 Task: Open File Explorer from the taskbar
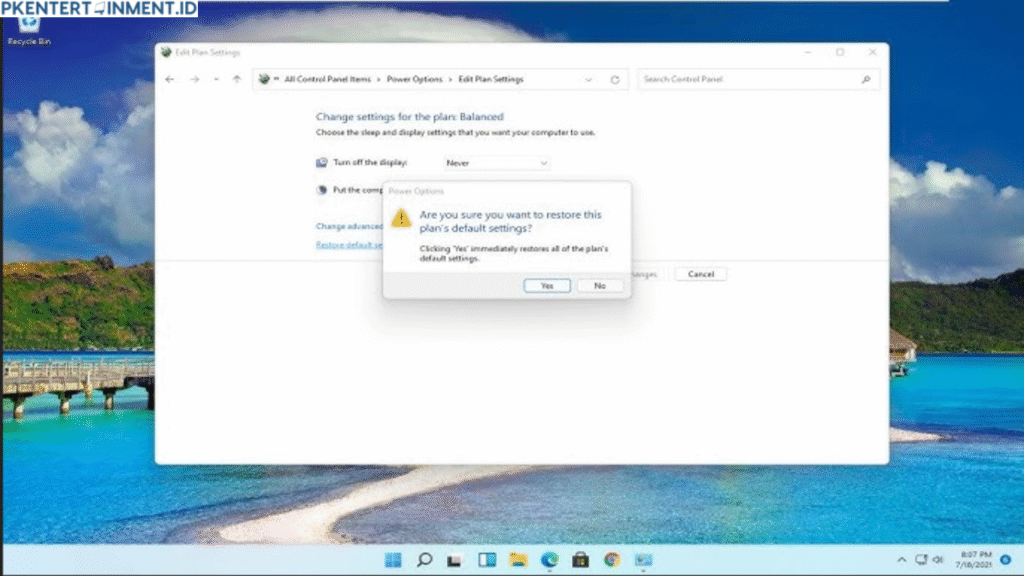tap(518, 560)
